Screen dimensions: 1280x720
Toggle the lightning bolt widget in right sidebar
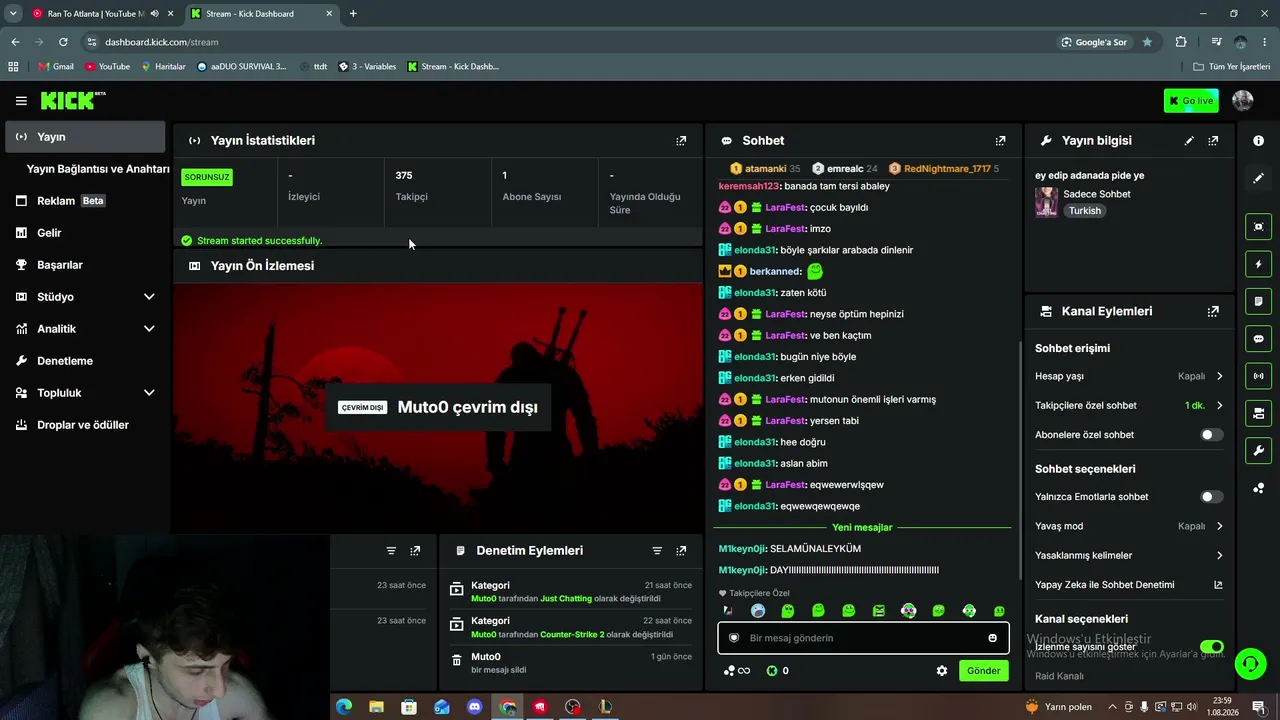[x=1258, y=264]
